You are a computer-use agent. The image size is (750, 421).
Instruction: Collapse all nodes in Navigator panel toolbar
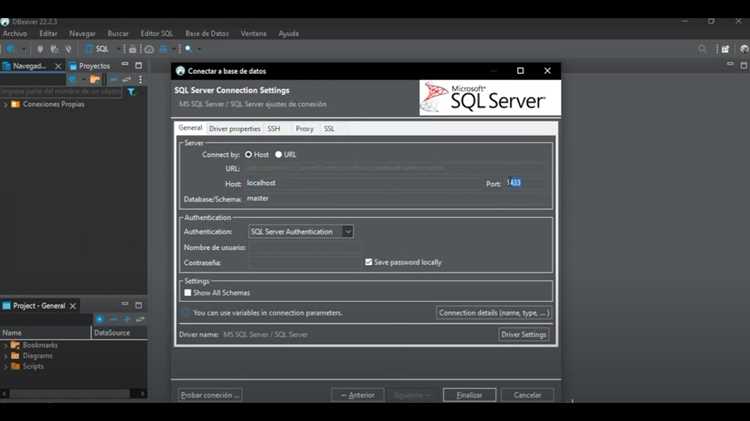pos(113,79)
